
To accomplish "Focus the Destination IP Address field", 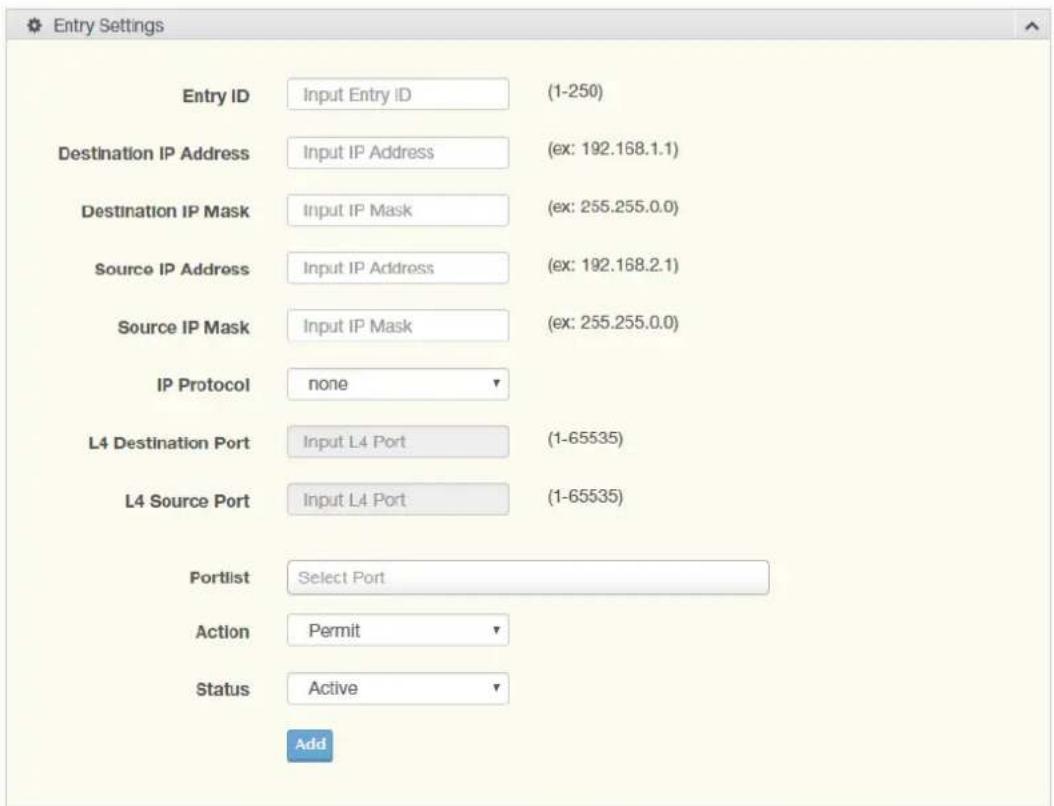I will (x=398, y=153).
